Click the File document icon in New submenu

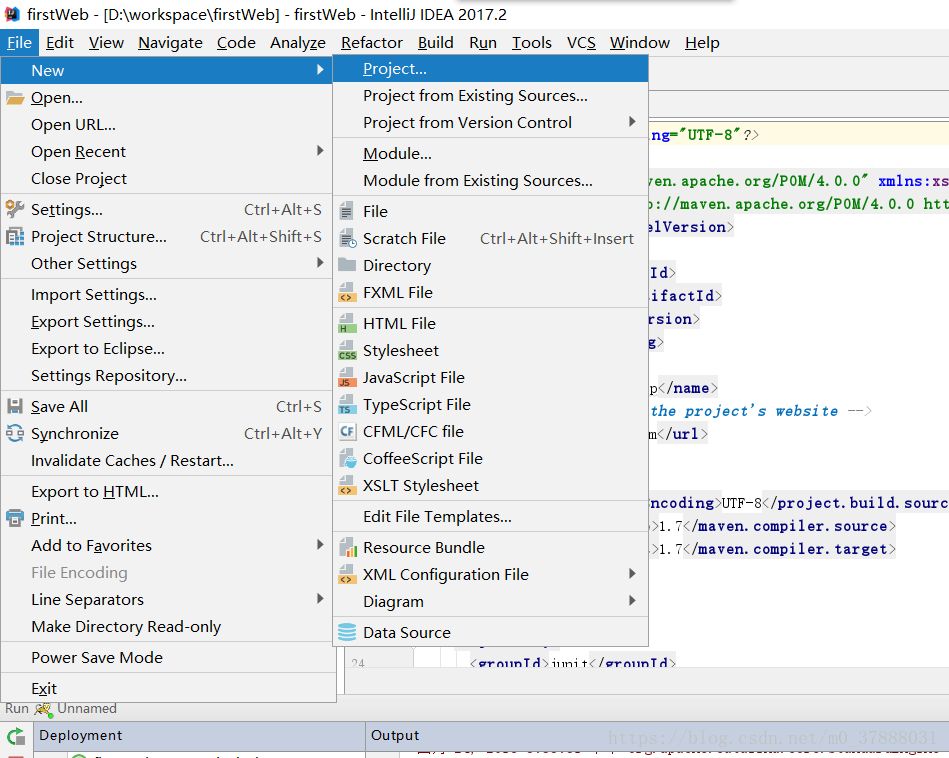[347, 211]
